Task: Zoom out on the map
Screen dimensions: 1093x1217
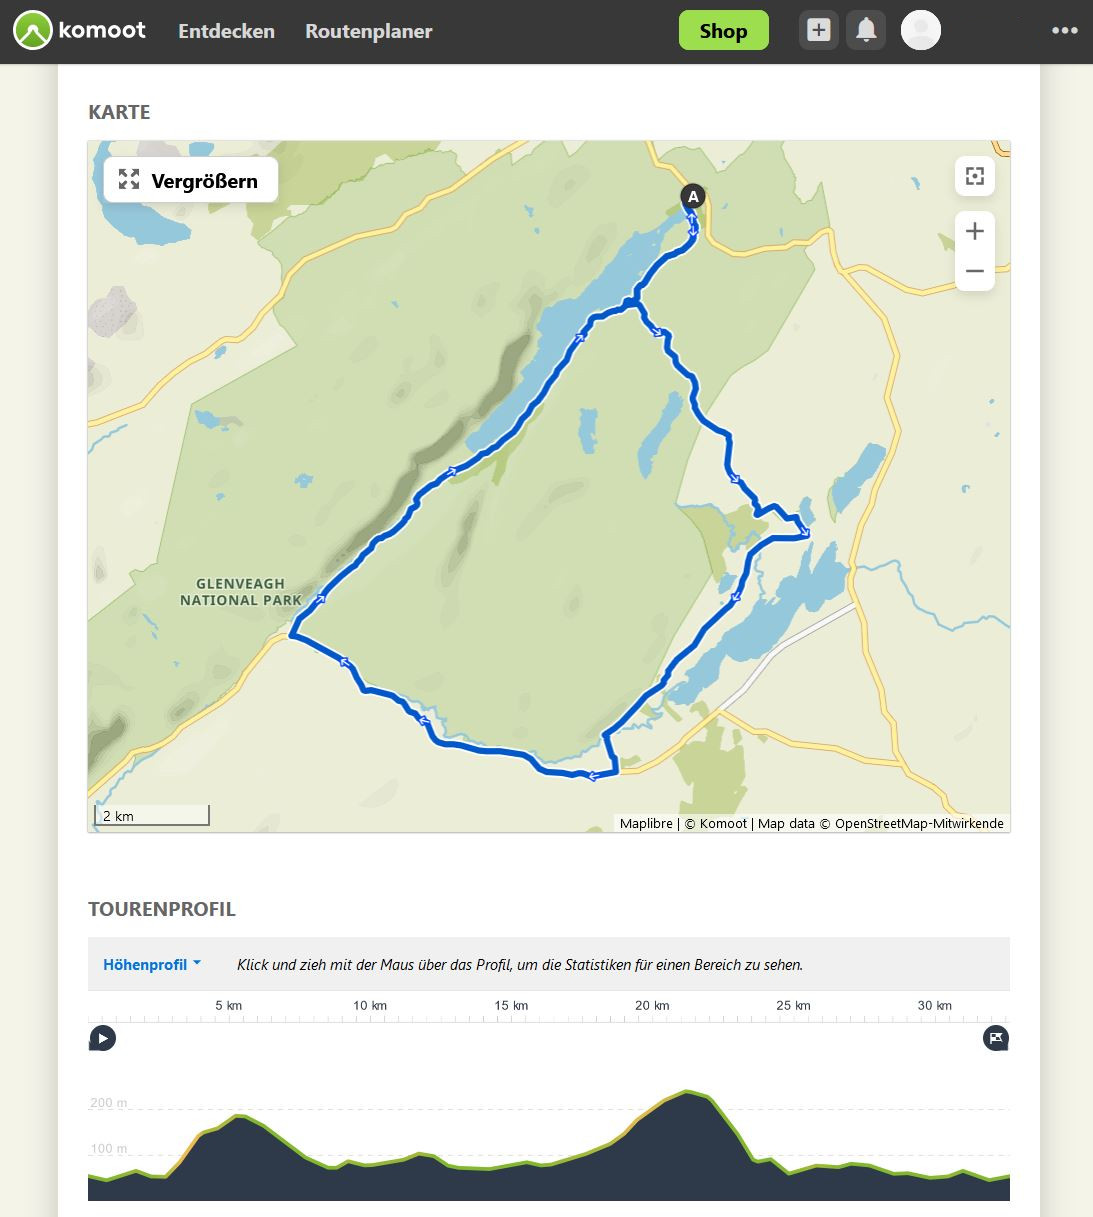Action: pyautogui.click(x=975, y=271)
